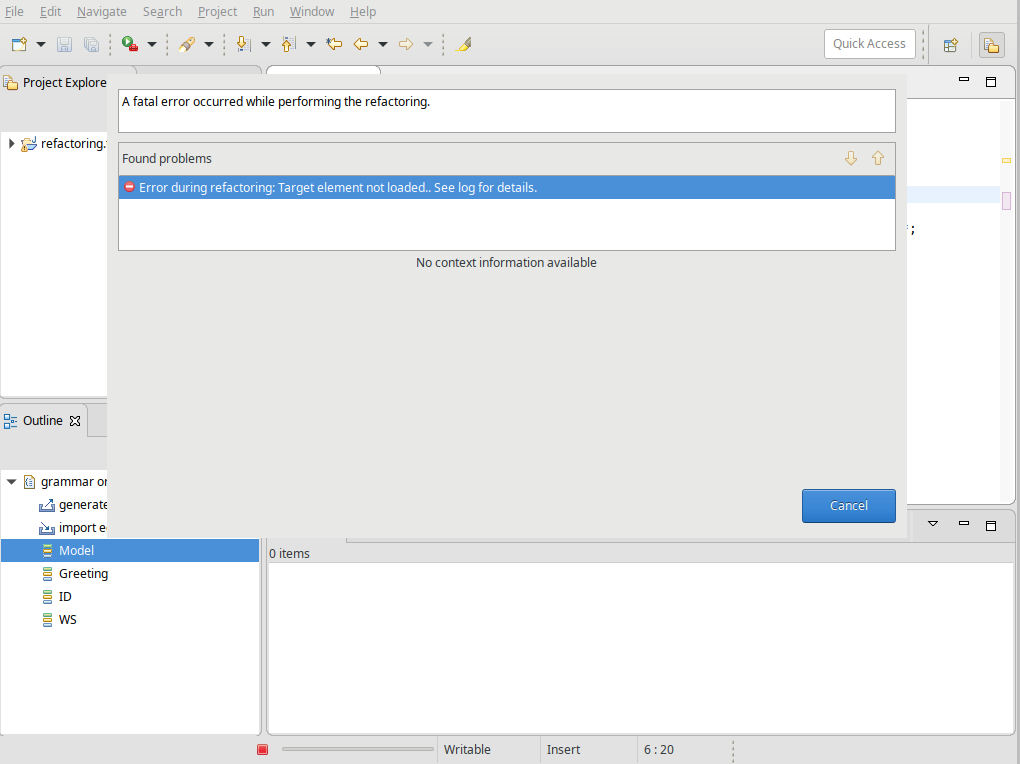
Task: Go to Previous Annotation icon
Action: [x=288, y=44]
